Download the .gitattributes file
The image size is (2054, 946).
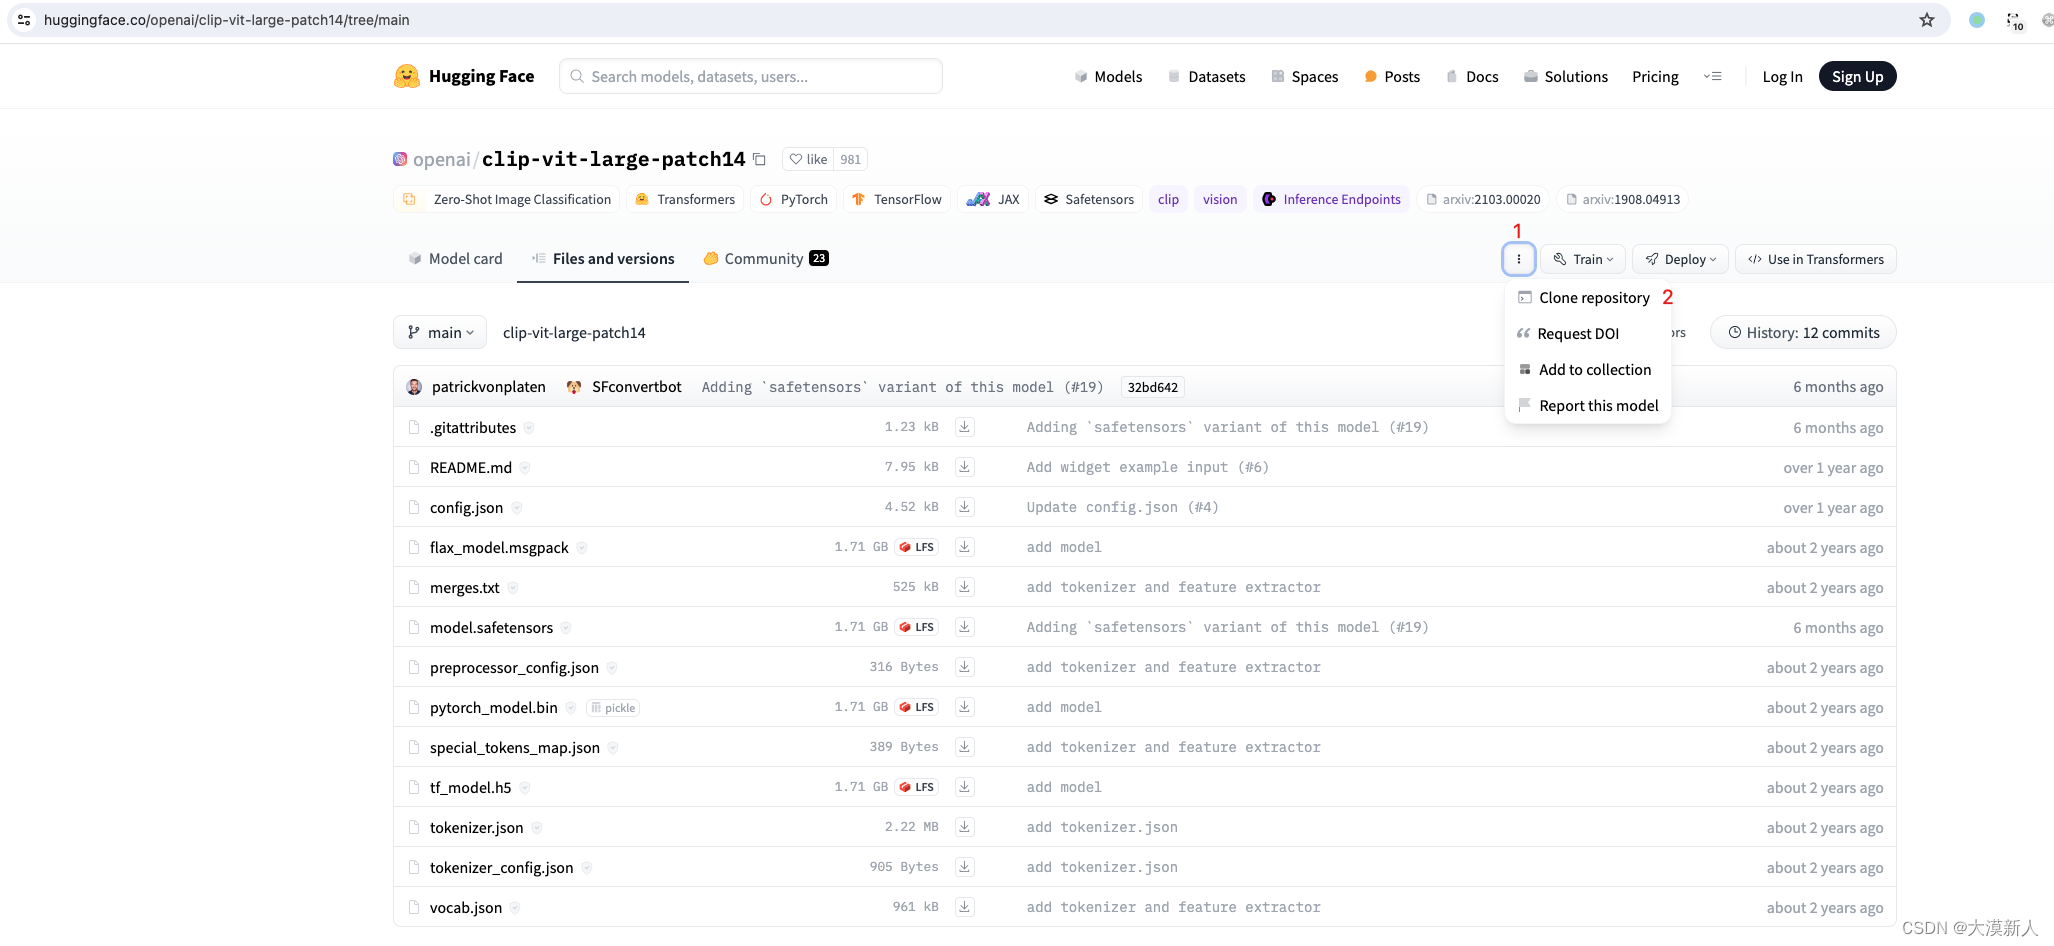(964, 427)
